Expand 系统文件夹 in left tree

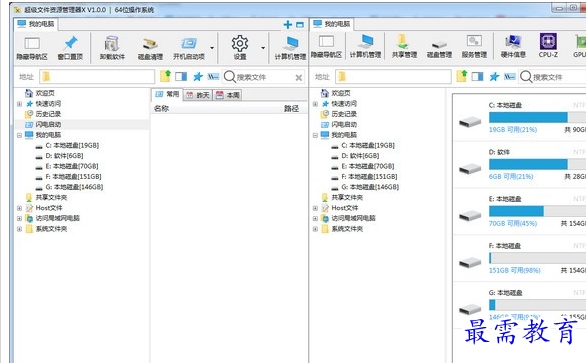point(19,229)
